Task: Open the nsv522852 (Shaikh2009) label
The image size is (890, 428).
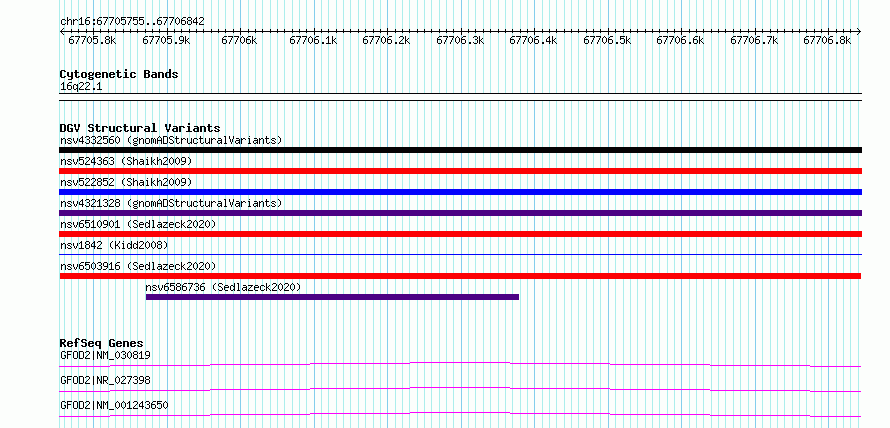Action: 126,182
